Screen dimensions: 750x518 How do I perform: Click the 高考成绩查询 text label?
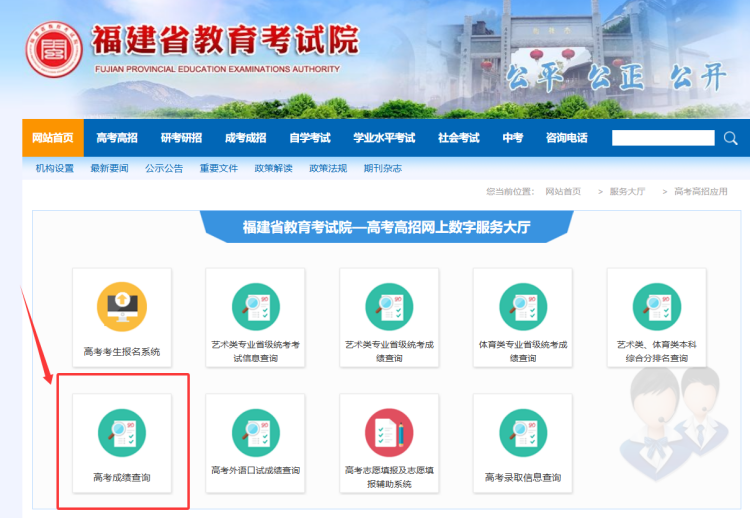[x=122, y=477]
